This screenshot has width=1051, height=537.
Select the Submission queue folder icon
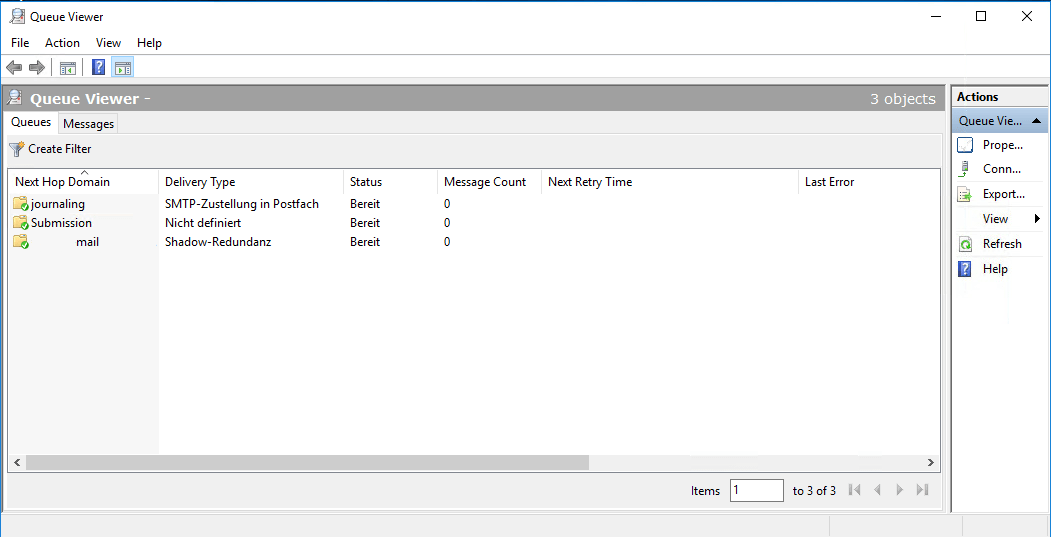(x=21, y=223)
